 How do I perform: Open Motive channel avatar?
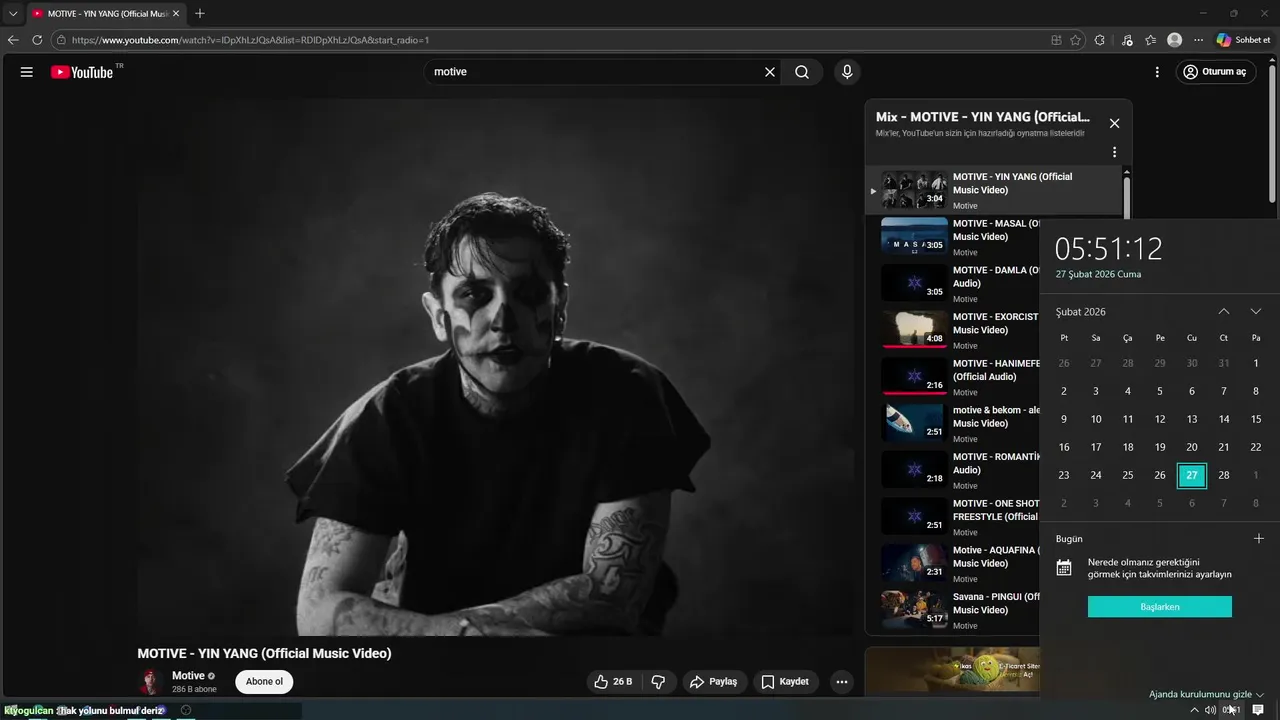(150, 682)
